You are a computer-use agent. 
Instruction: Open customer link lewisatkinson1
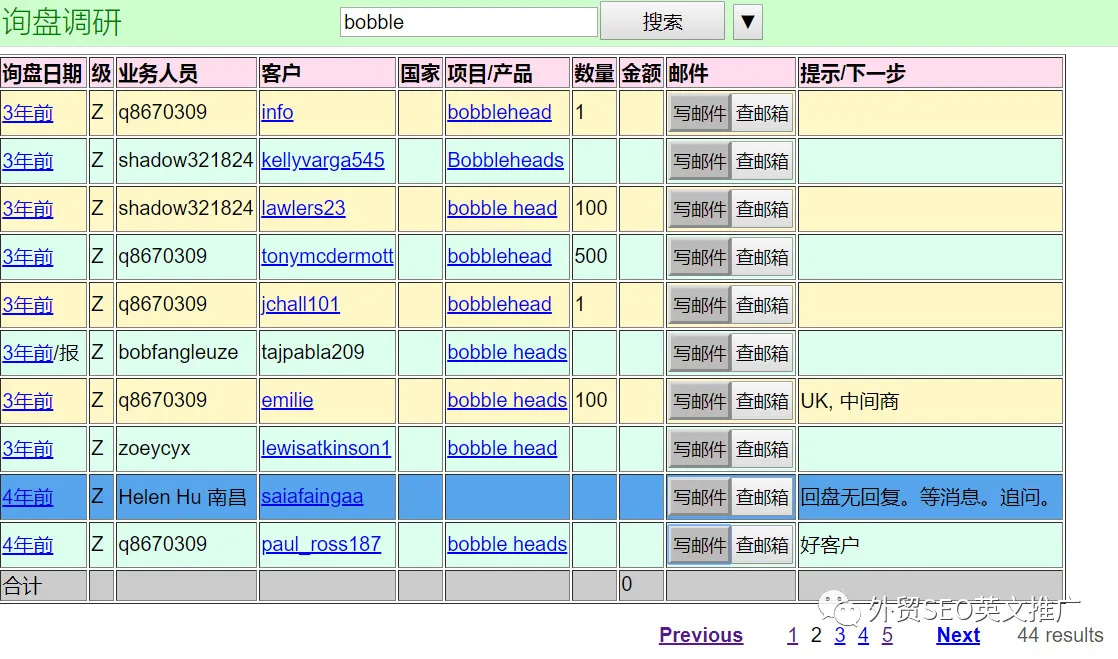[325, 448]
